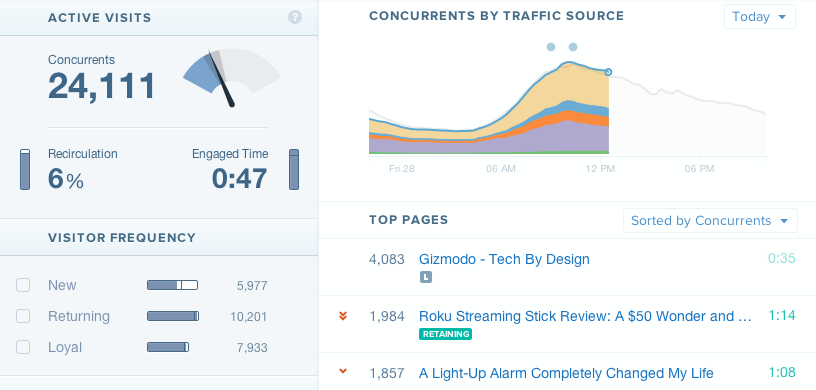Click the Loyal visitors progress bar
The height and width of the screenshot is (390, 816).
[x=168, y=347]
